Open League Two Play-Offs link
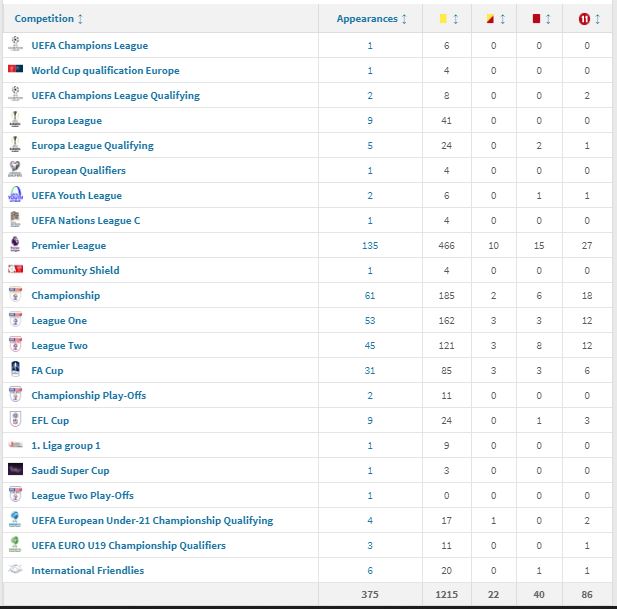The height and width of the screenshot is (609, 617). coord(82,496)
